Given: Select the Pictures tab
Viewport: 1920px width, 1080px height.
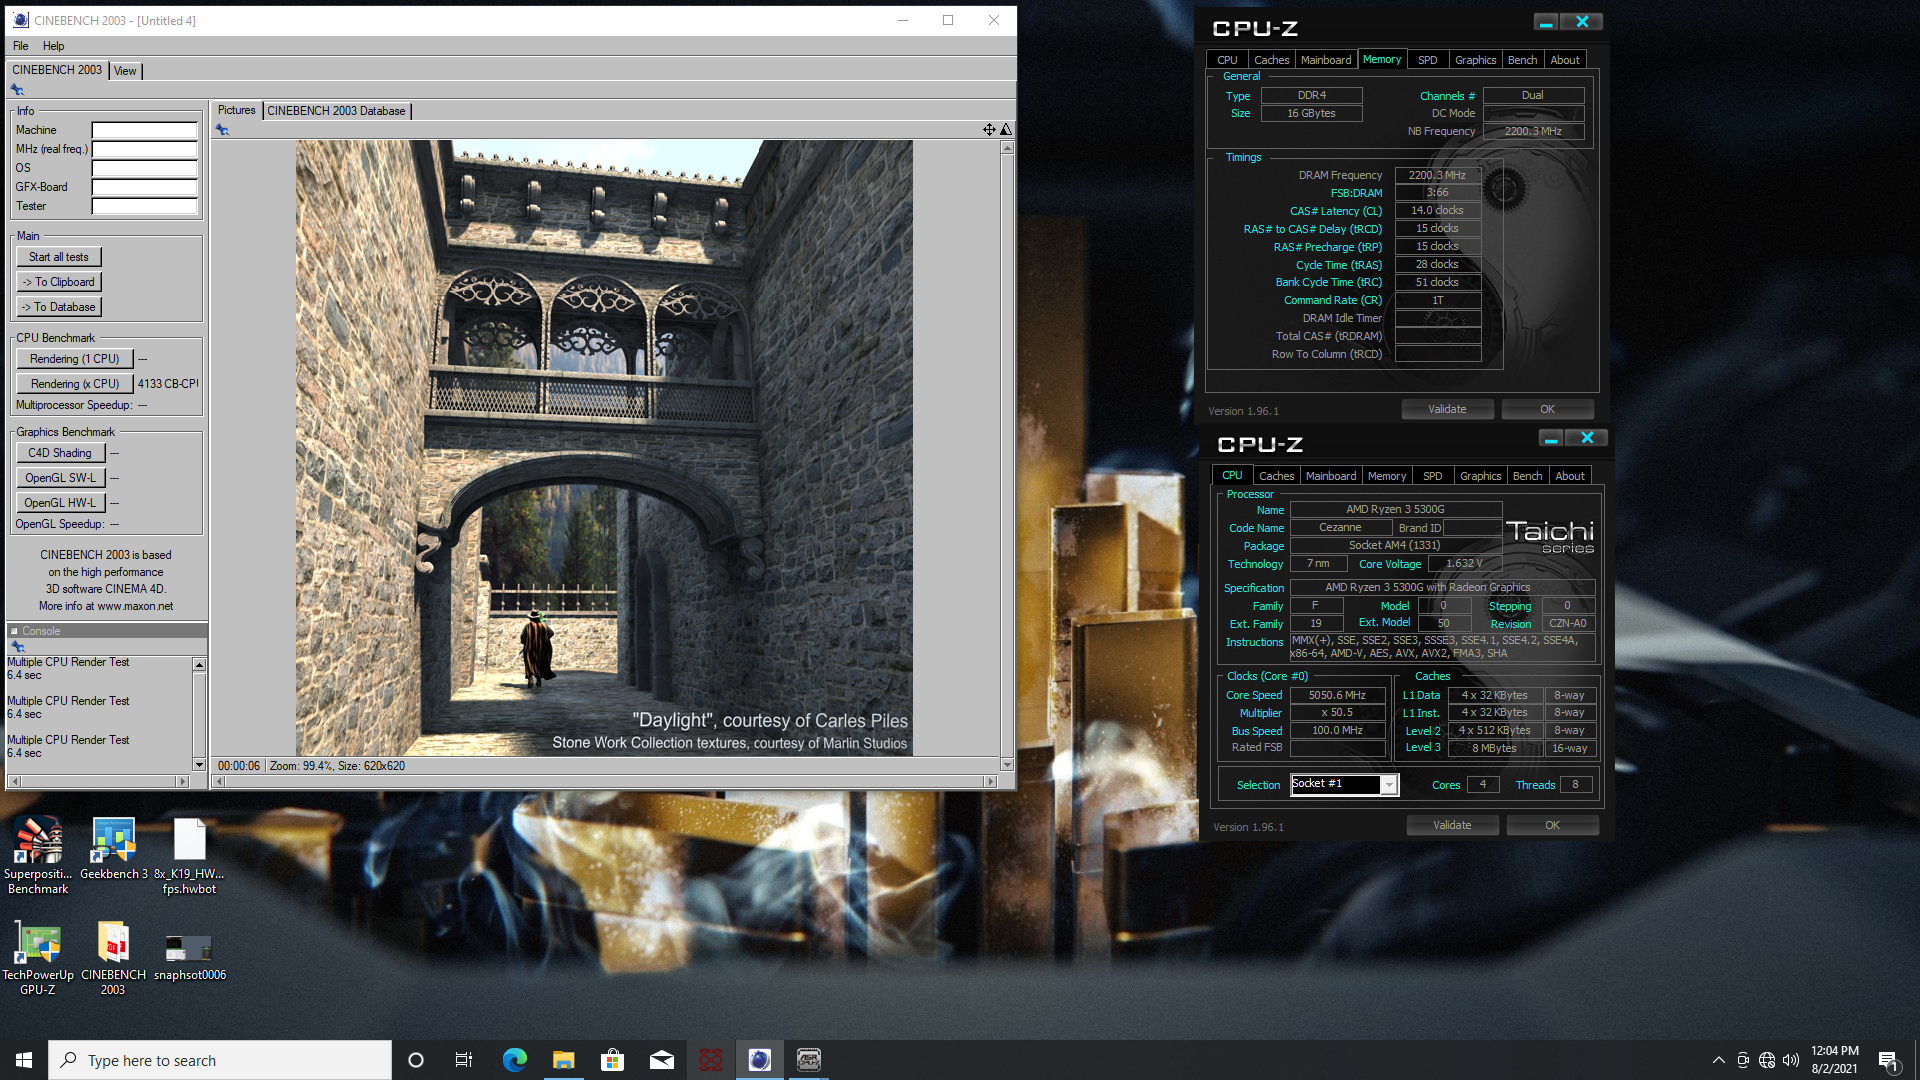Looking at the screenshot, I should 237,110.
